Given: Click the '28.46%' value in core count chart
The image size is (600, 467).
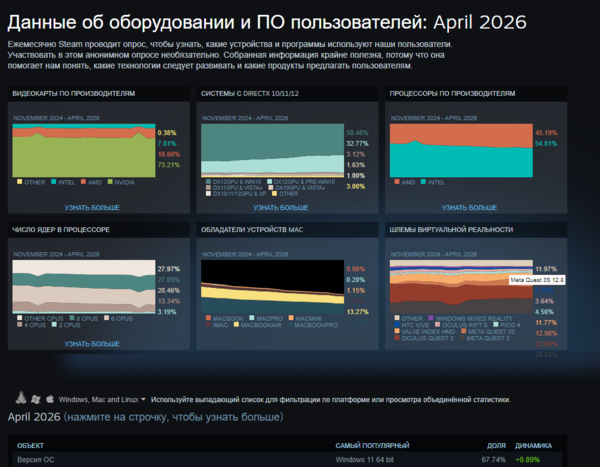Looking at the screenshot, I should point(168,291).
